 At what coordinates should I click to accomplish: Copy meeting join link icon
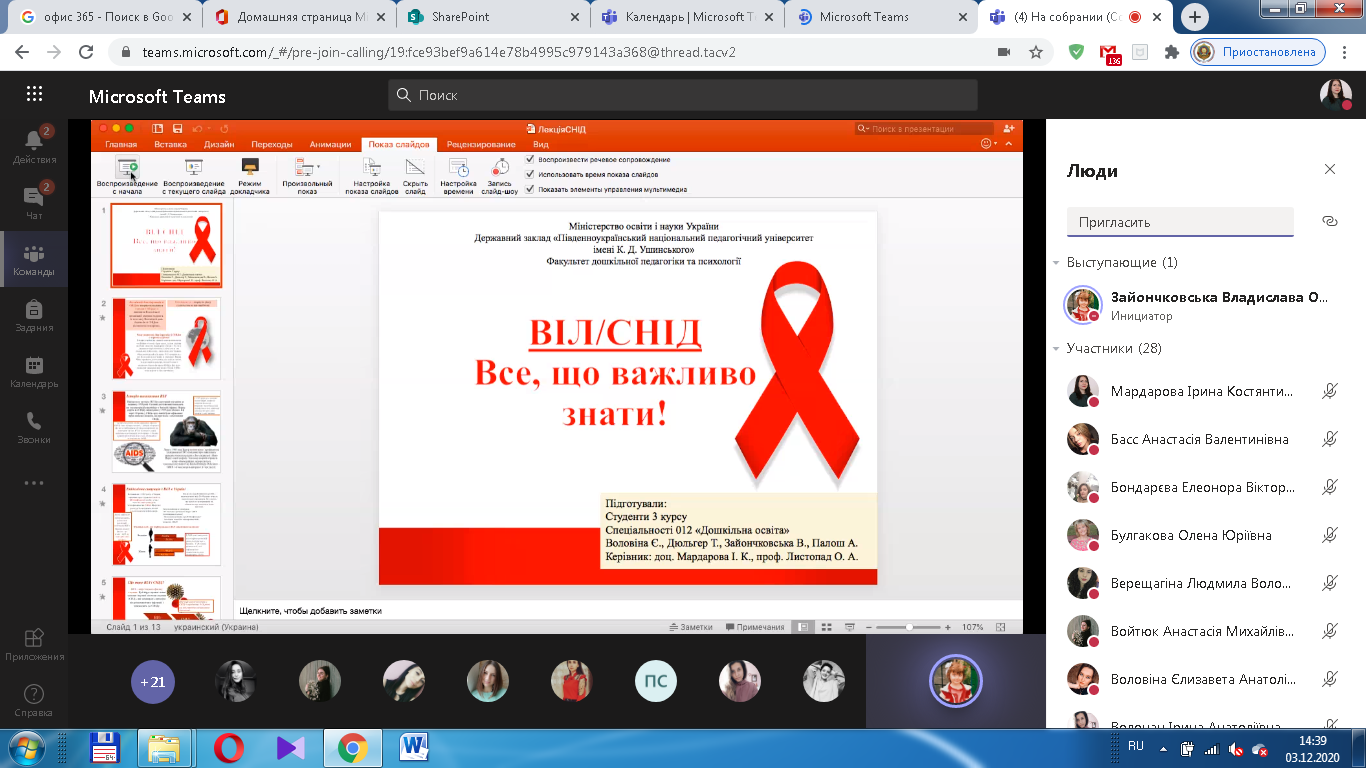click(x=1329, y=221)
